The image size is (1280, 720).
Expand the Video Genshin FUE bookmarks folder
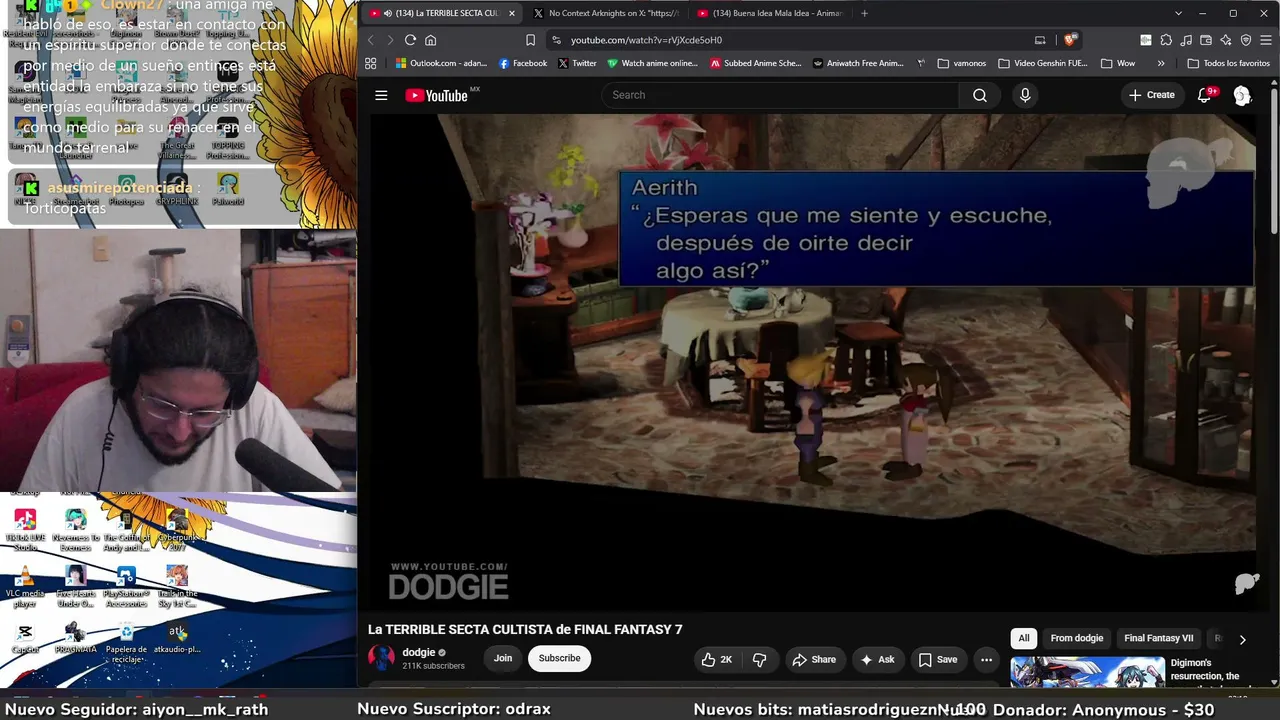[x=1043, y=63]
